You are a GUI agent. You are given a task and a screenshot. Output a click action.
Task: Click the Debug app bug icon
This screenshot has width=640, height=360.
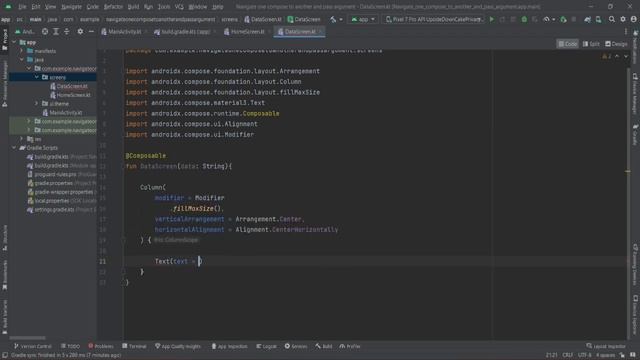click(524, 19)
